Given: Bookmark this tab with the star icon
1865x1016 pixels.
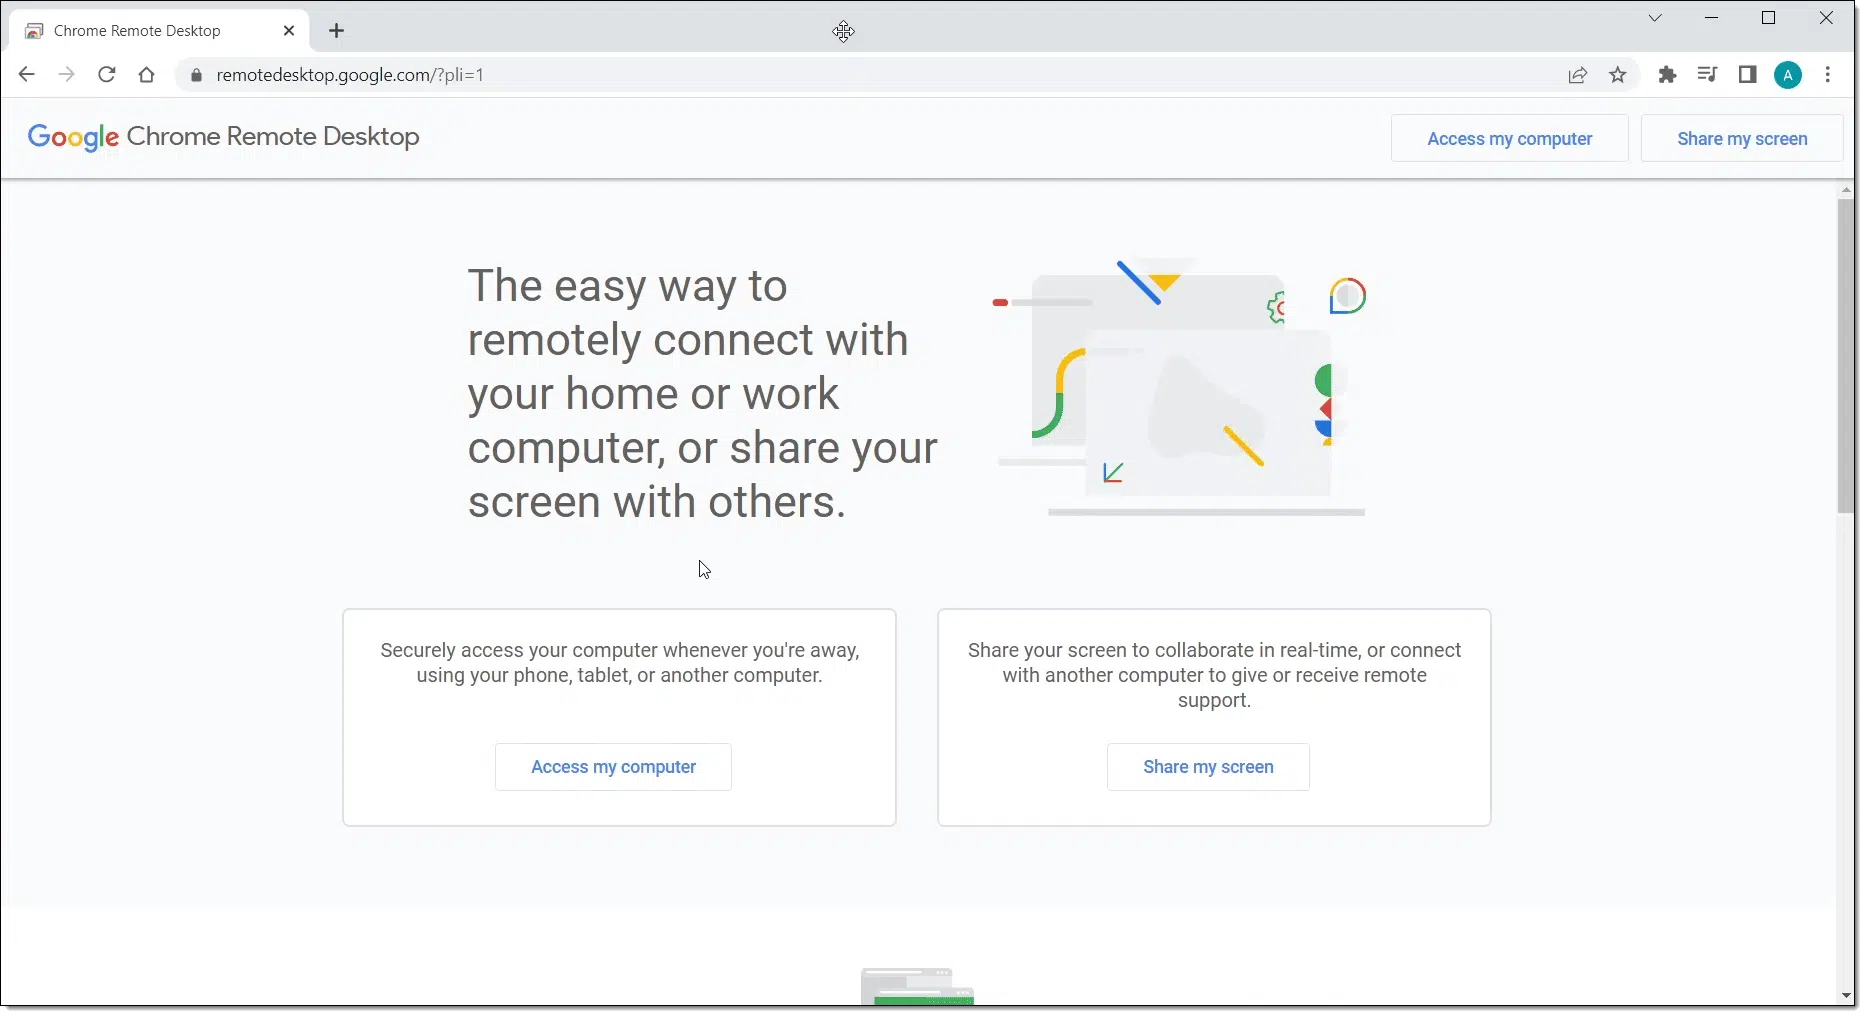Looking at the screenshot, I should pos(1618,75).
